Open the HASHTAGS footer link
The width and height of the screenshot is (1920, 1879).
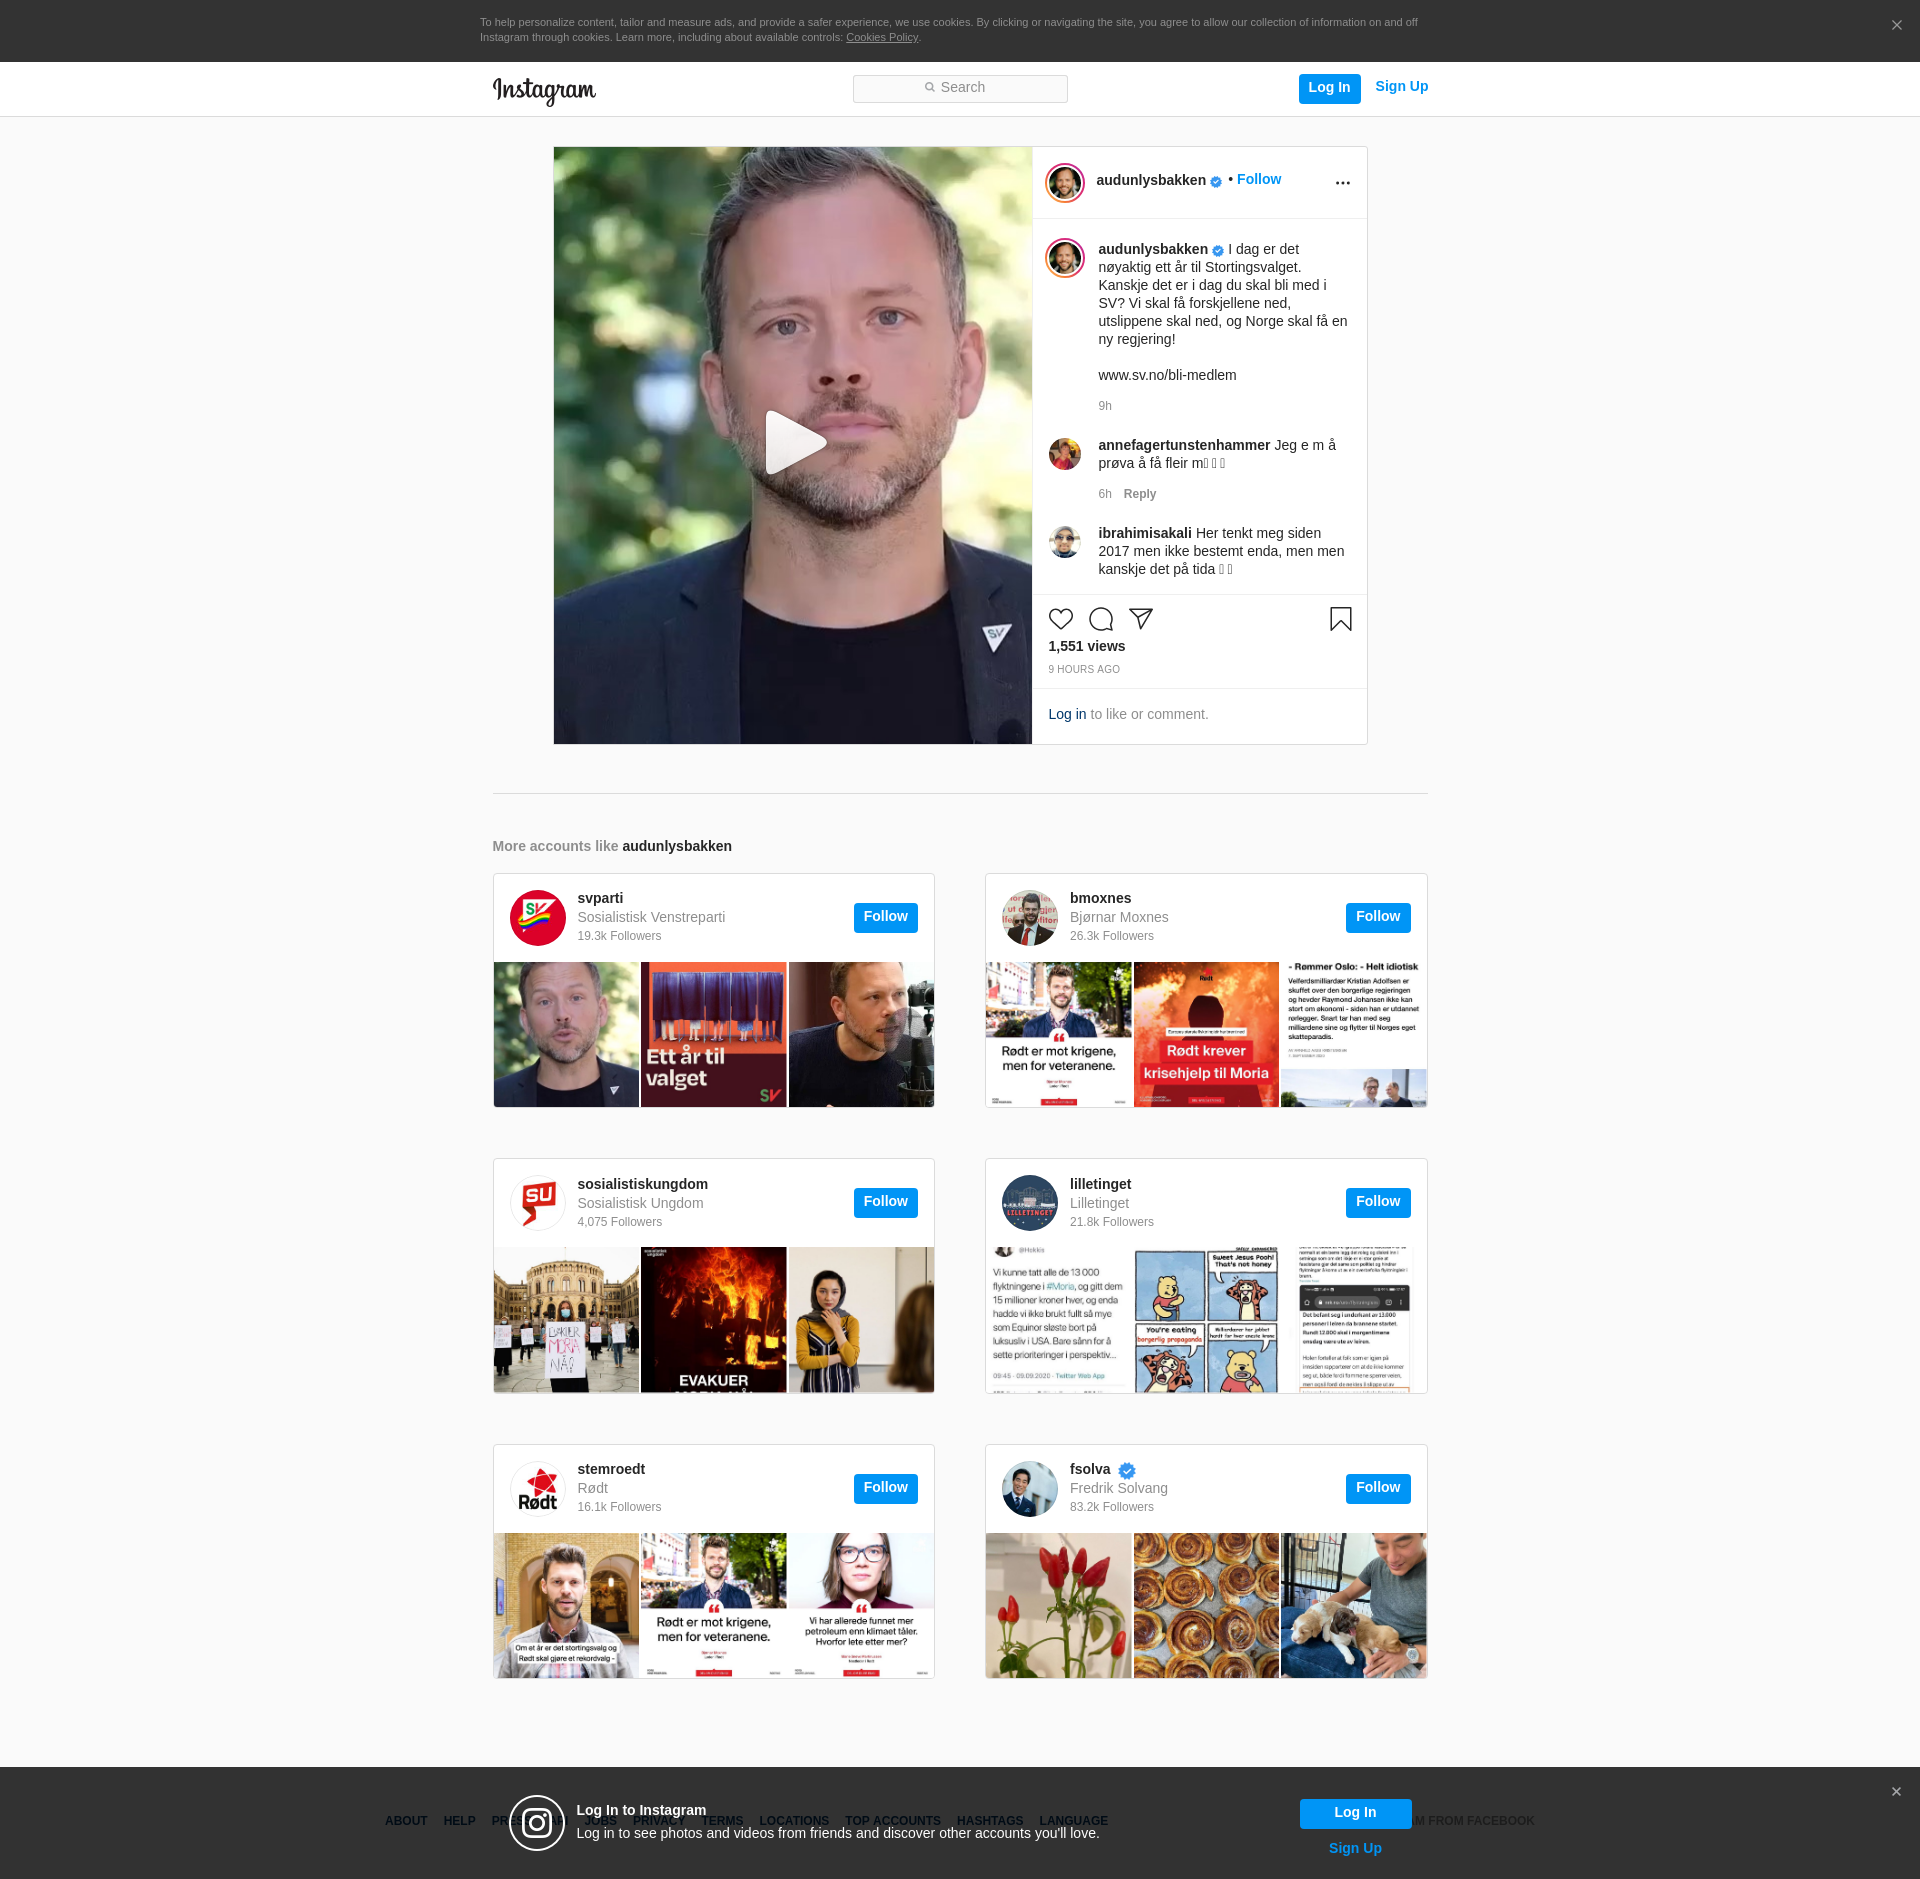click(990, 1821)
